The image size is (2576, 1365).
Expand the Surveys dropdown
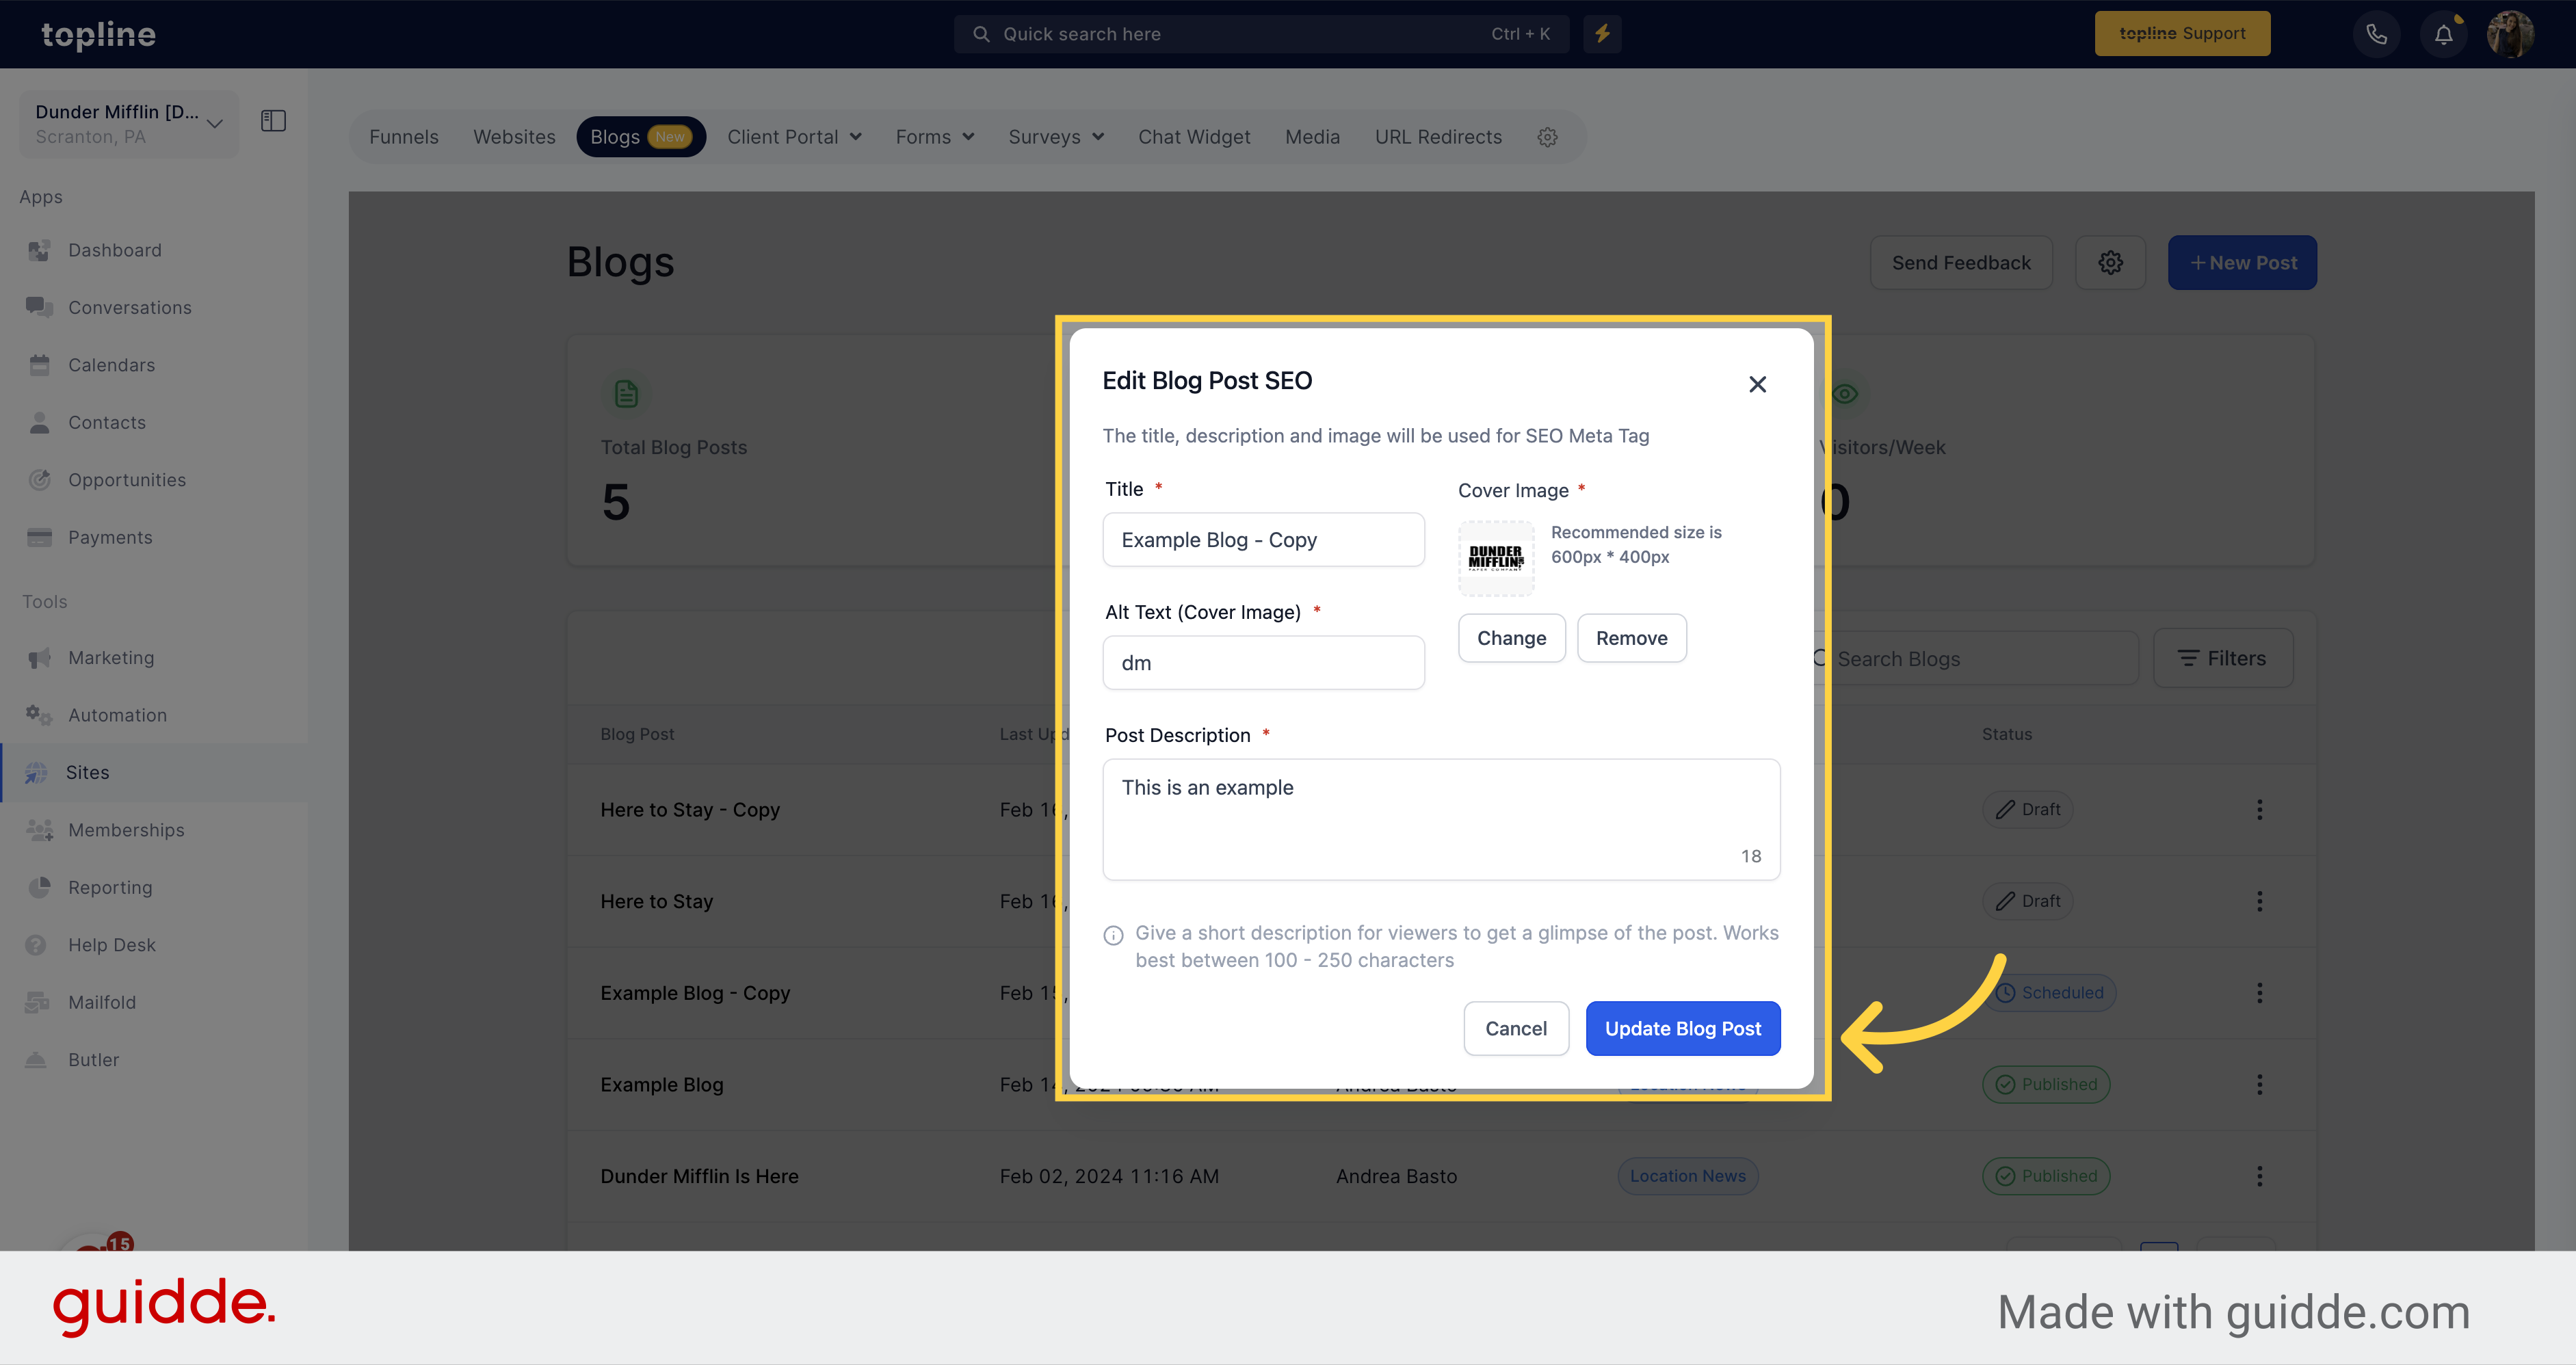(1056, 137)
